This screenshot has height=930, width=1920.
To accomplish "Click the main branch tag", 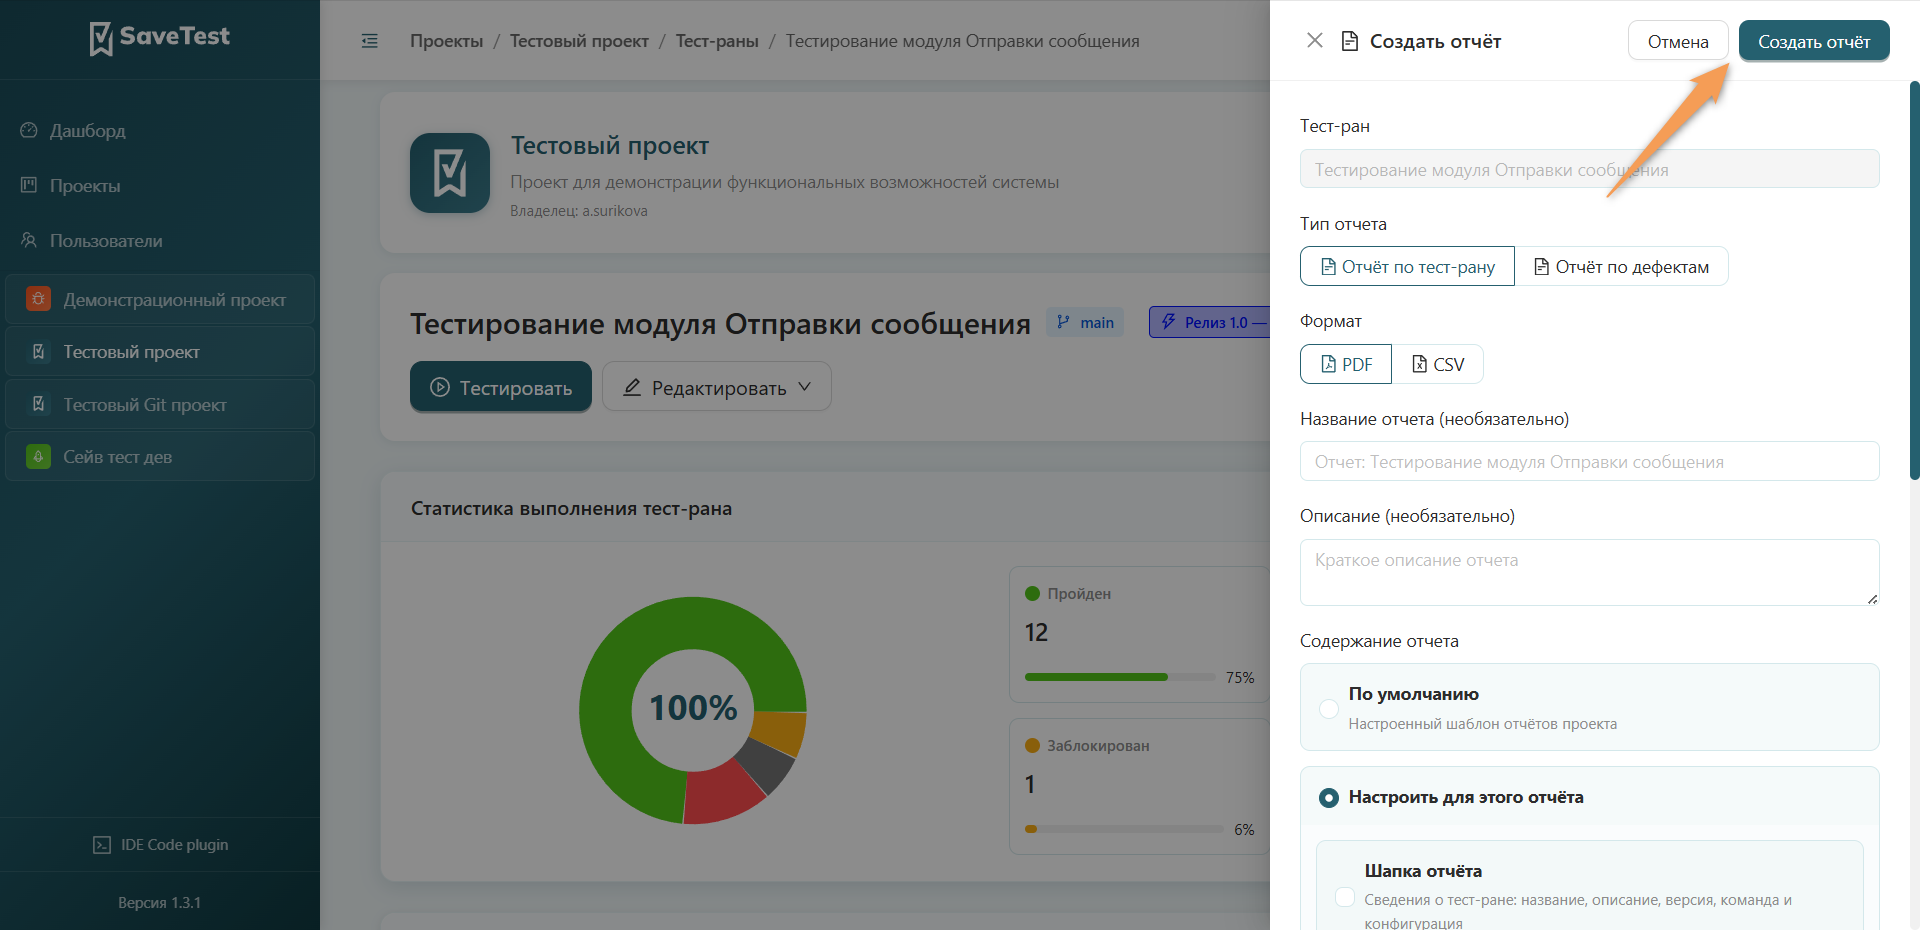I will (1086, 322).
